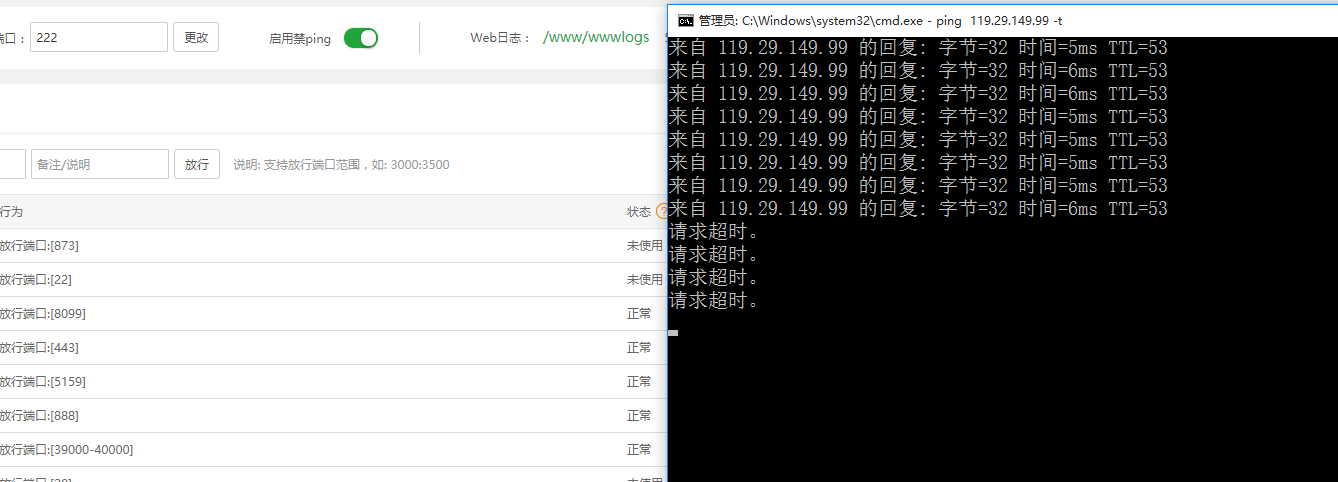The height and width of the screenshot is (482, 1338).
Task: Click the 启用禁ping label text
Action: pos(300,38)
